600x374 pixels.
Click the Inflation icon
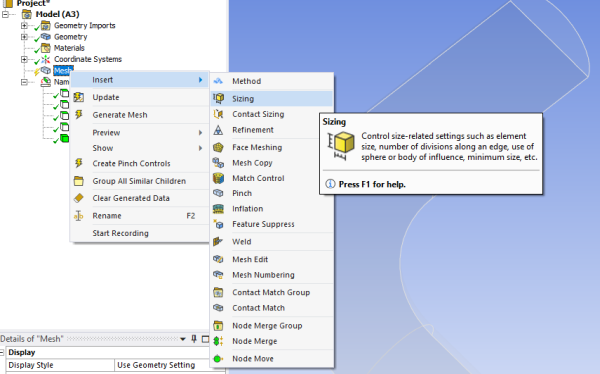(x=218, y=209)
